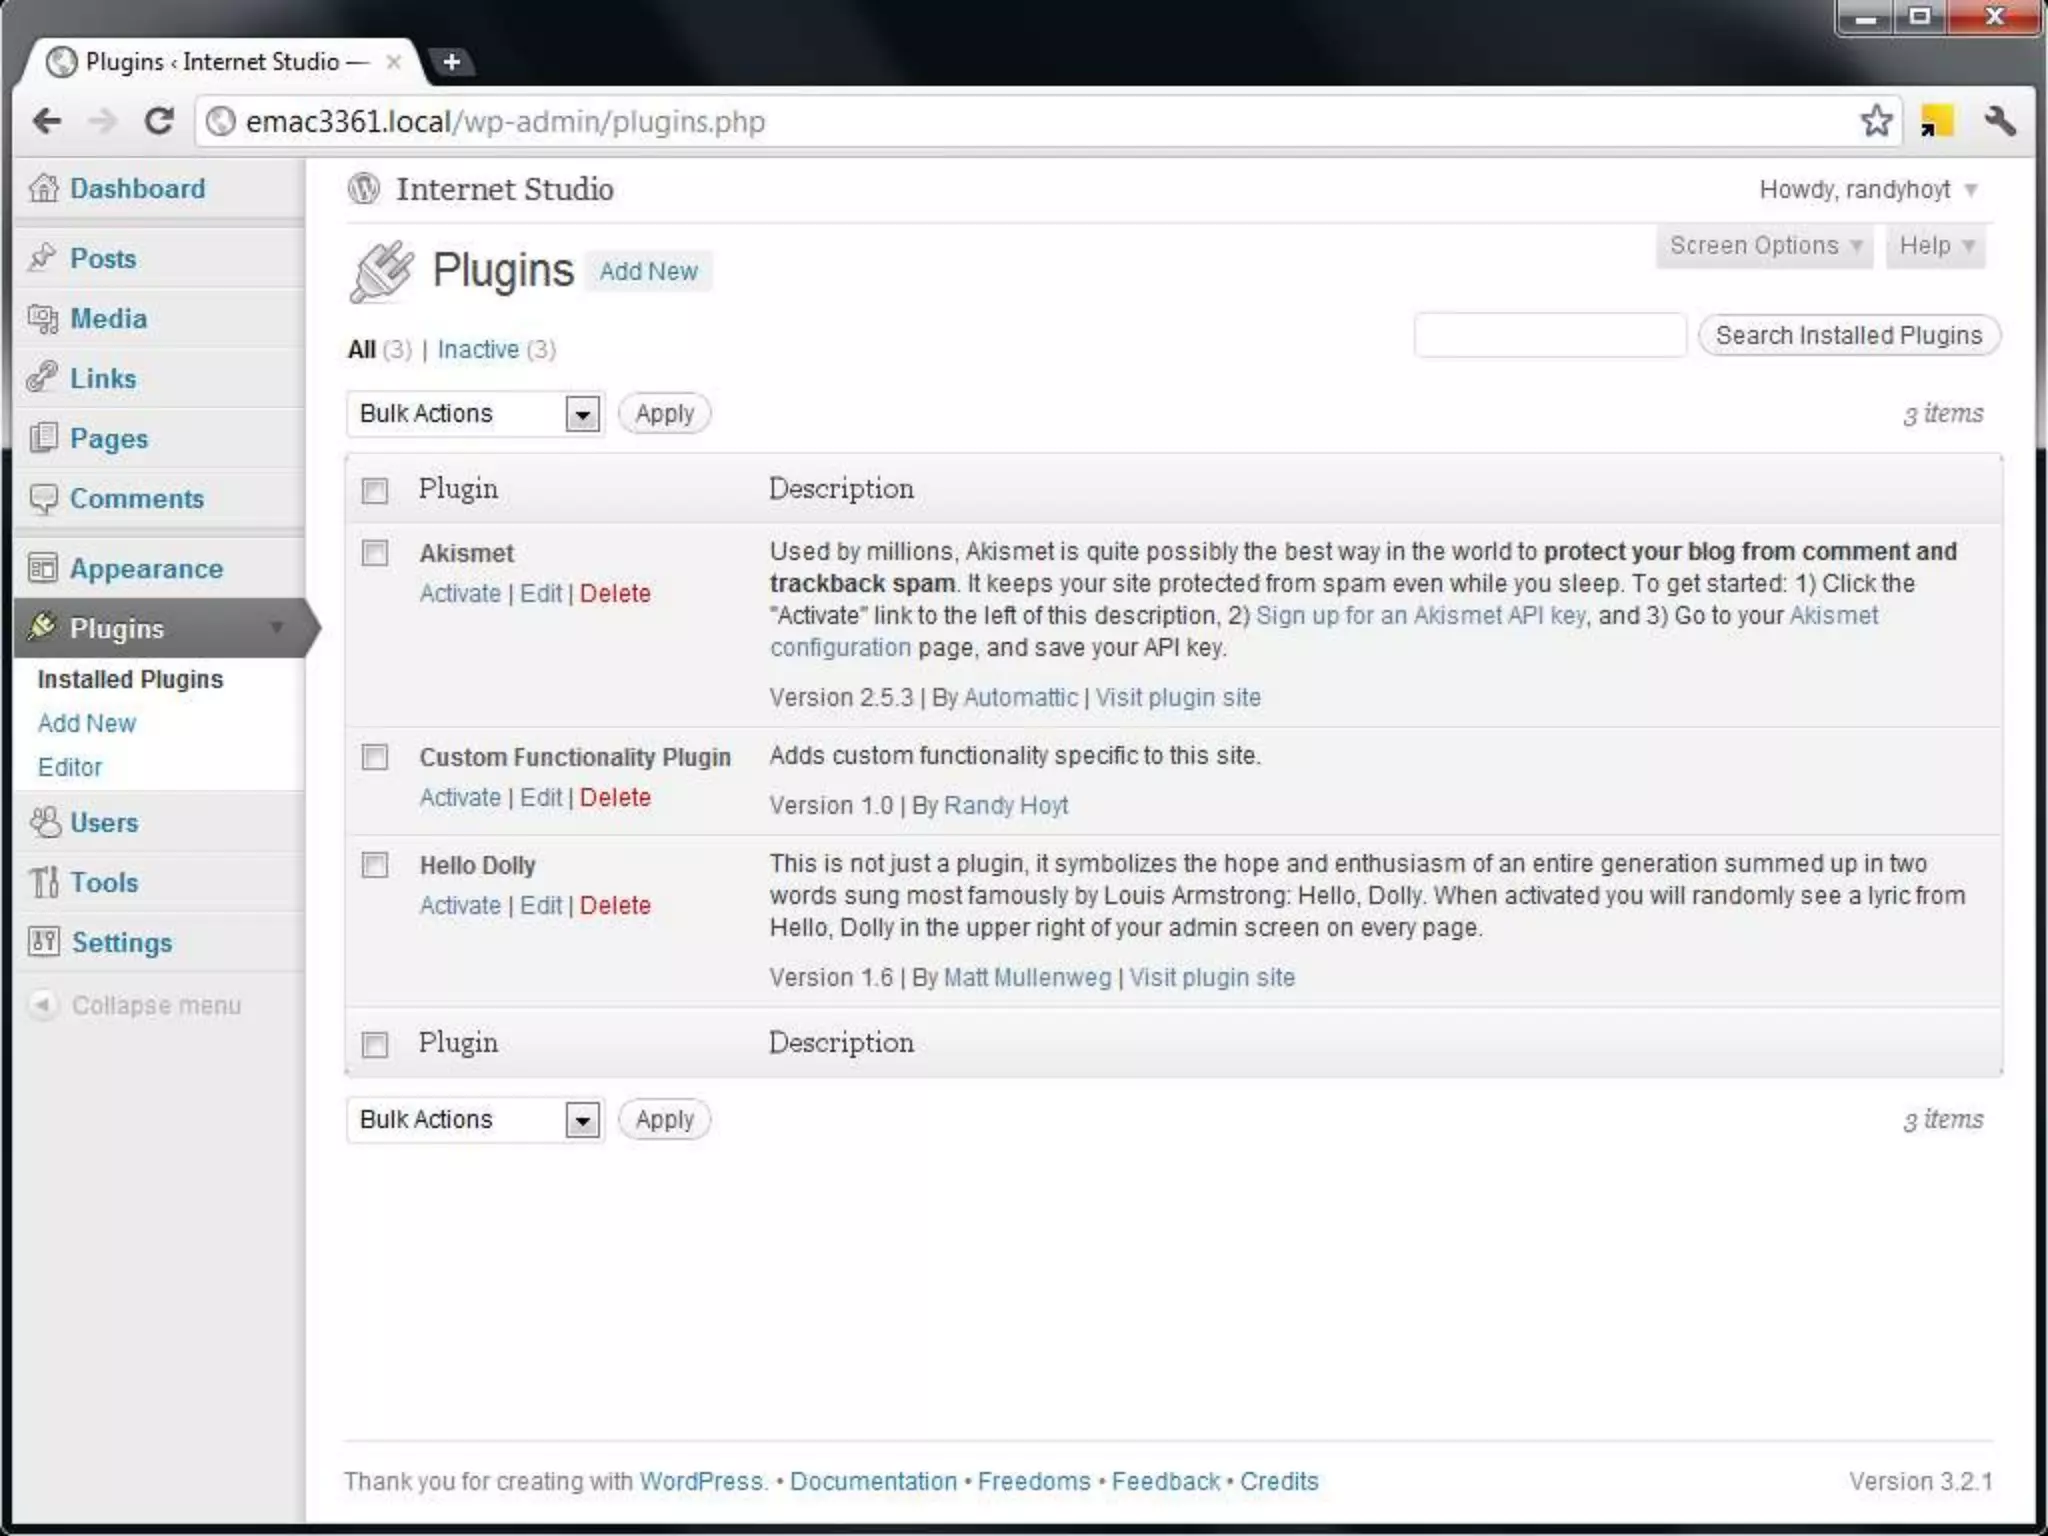Viewport: 2048px width, 1536px height.
Task: Activate the Akismet plugin
Action: click(460, 593)
